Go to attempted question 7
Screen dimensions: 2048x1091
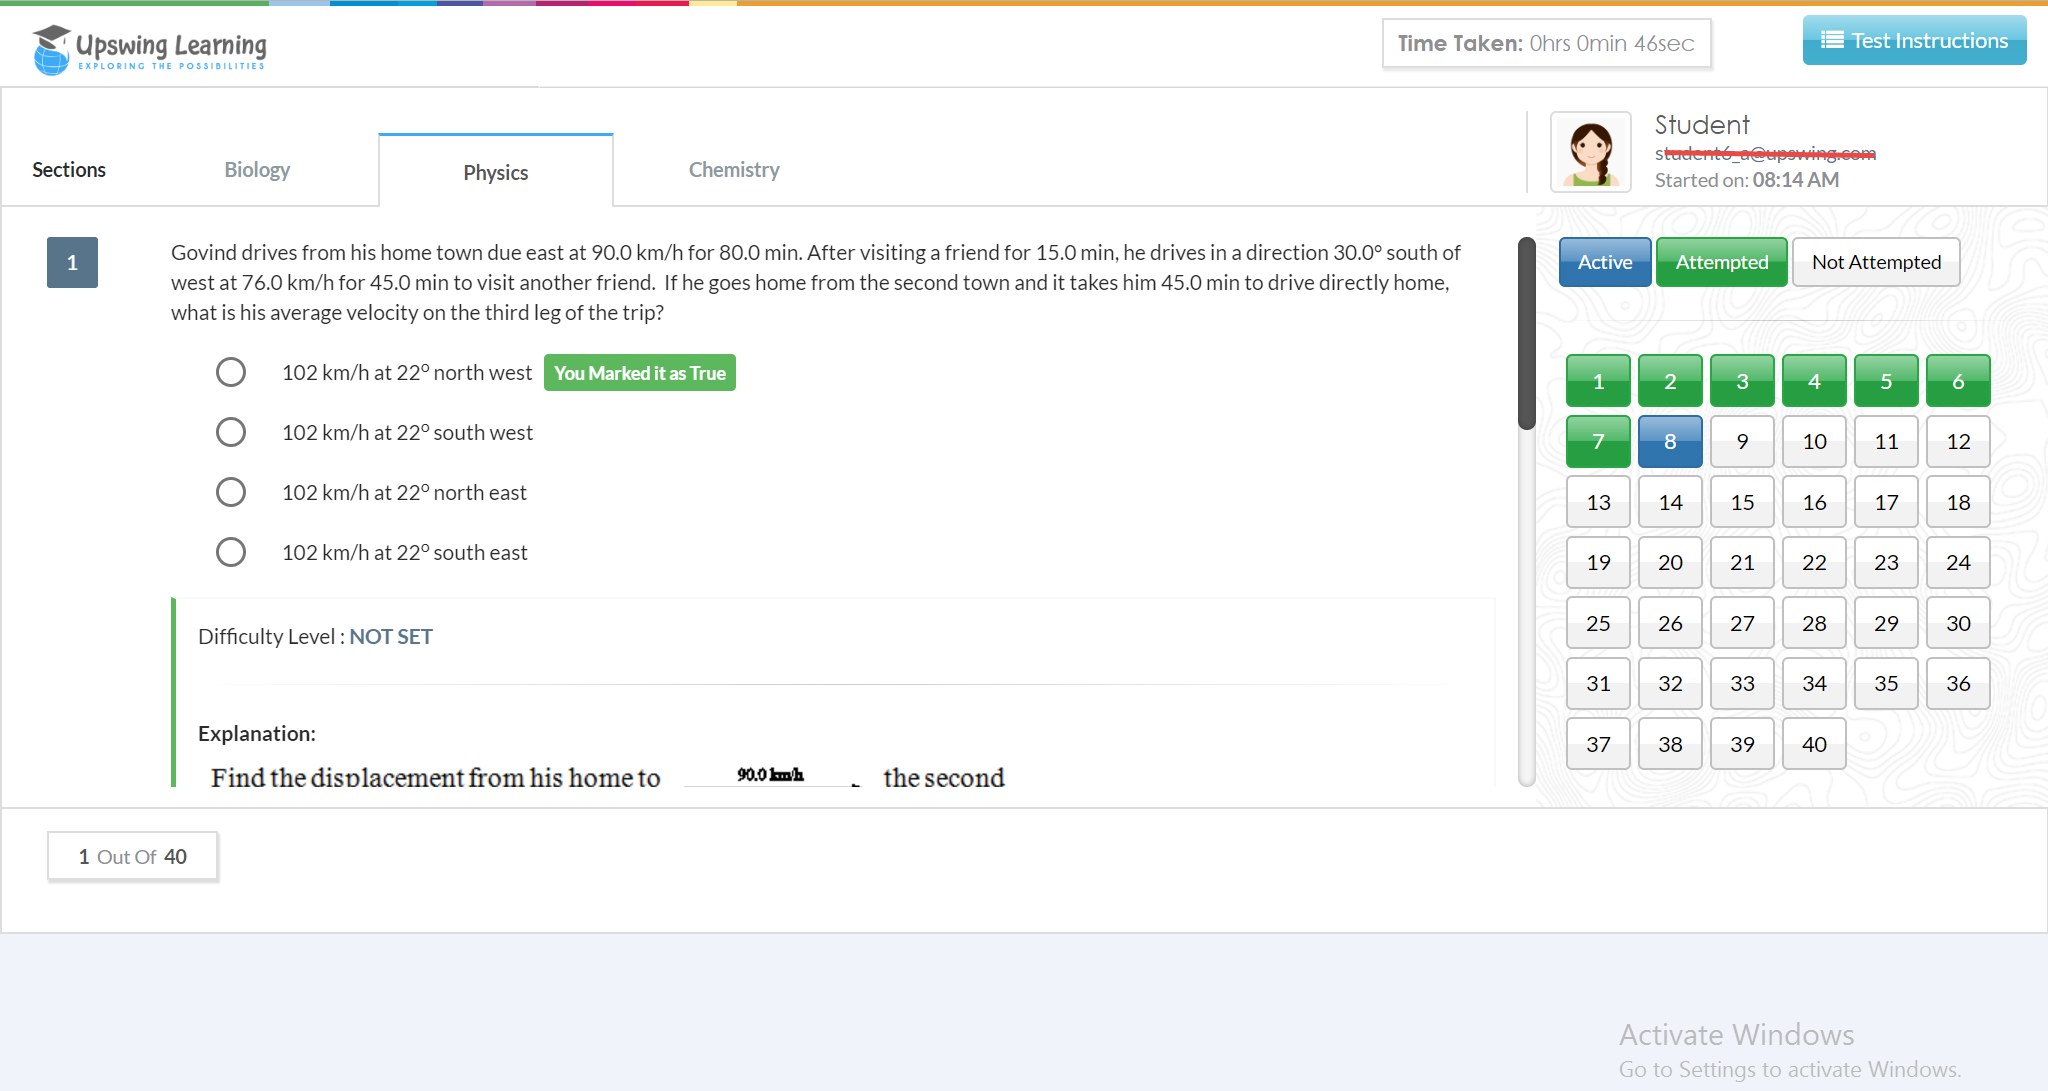tap(1598, 442)
